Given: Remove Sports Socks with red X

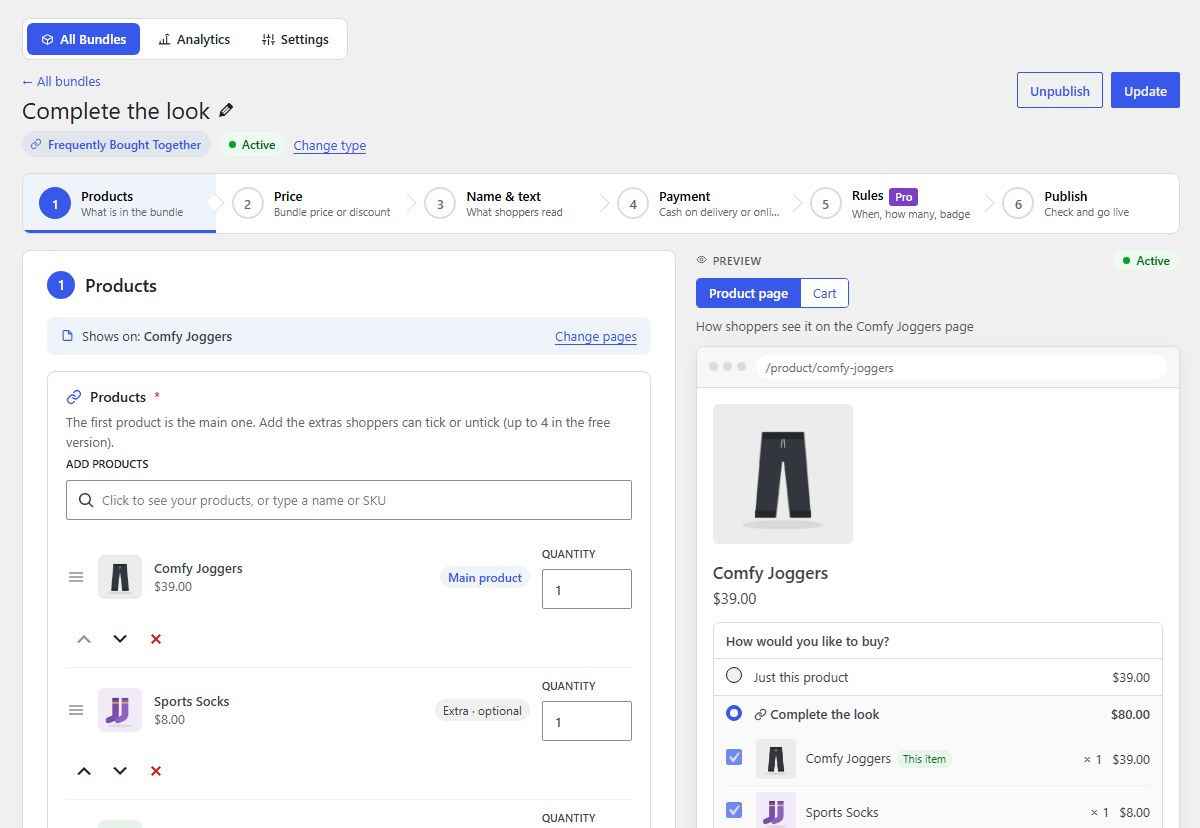Looking at the screenshot, I should tap(156, 771).
